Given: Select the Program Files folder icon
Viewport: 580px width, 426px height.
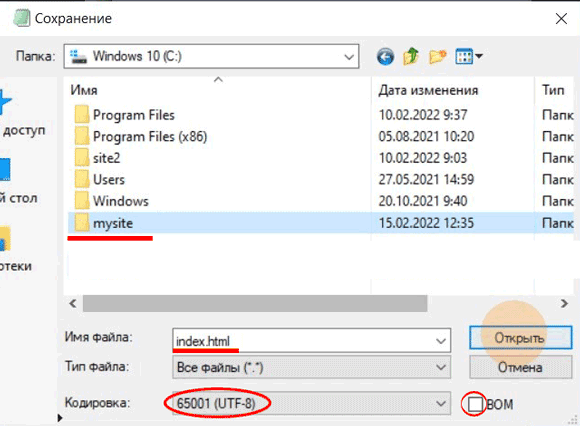Looking at the screenshot, I should tap(82, 115).
